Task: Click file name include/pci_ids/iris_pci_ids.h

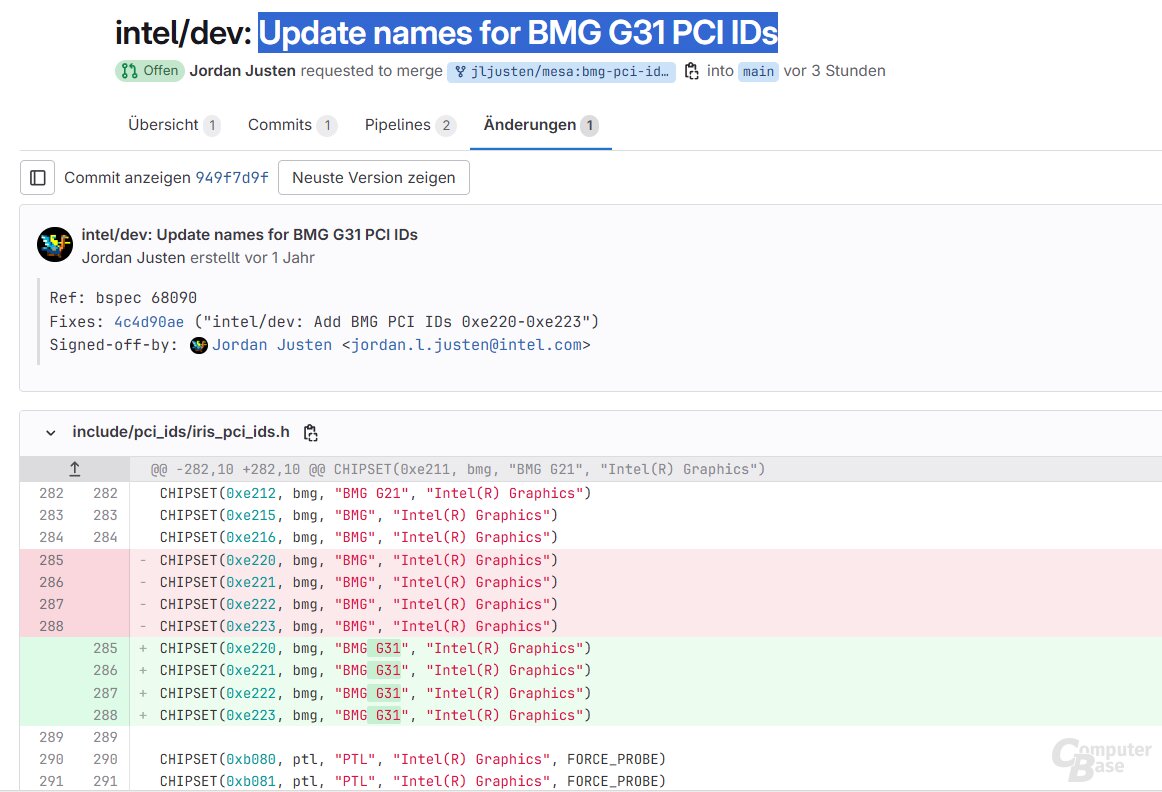Action: coord(181,432)
